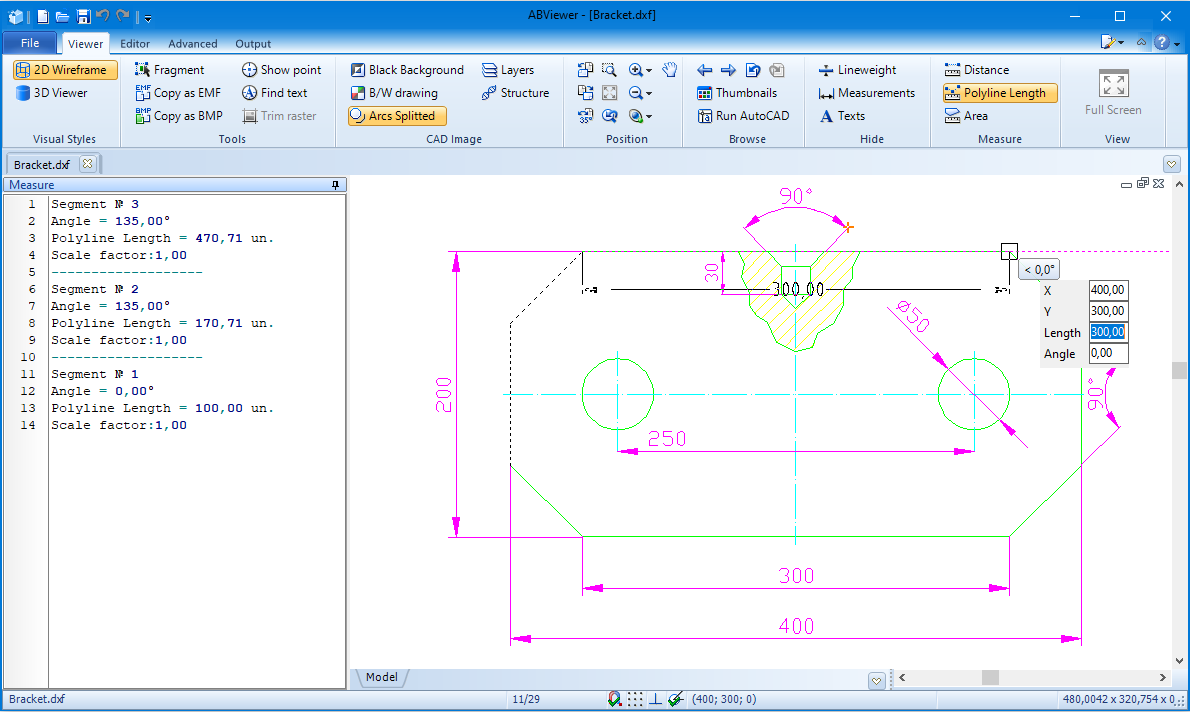1190x712 pixels.
Task: Click the Zoom out magnifier
Action: tap(635, 93)
